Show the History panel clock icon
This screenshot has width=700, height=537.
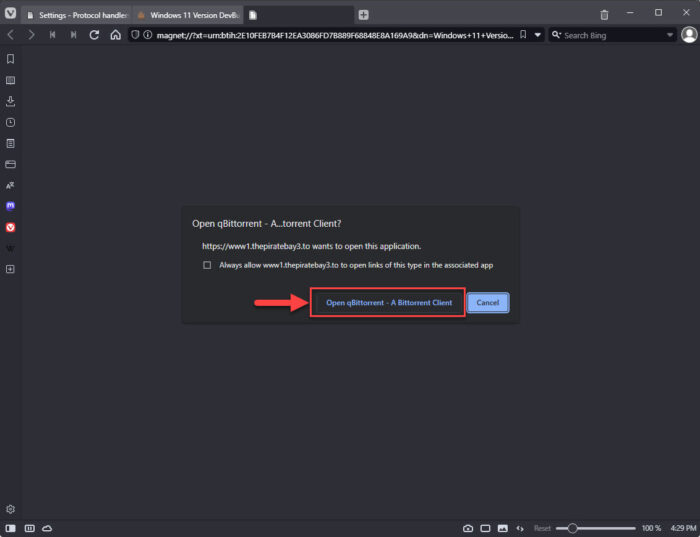10,122
